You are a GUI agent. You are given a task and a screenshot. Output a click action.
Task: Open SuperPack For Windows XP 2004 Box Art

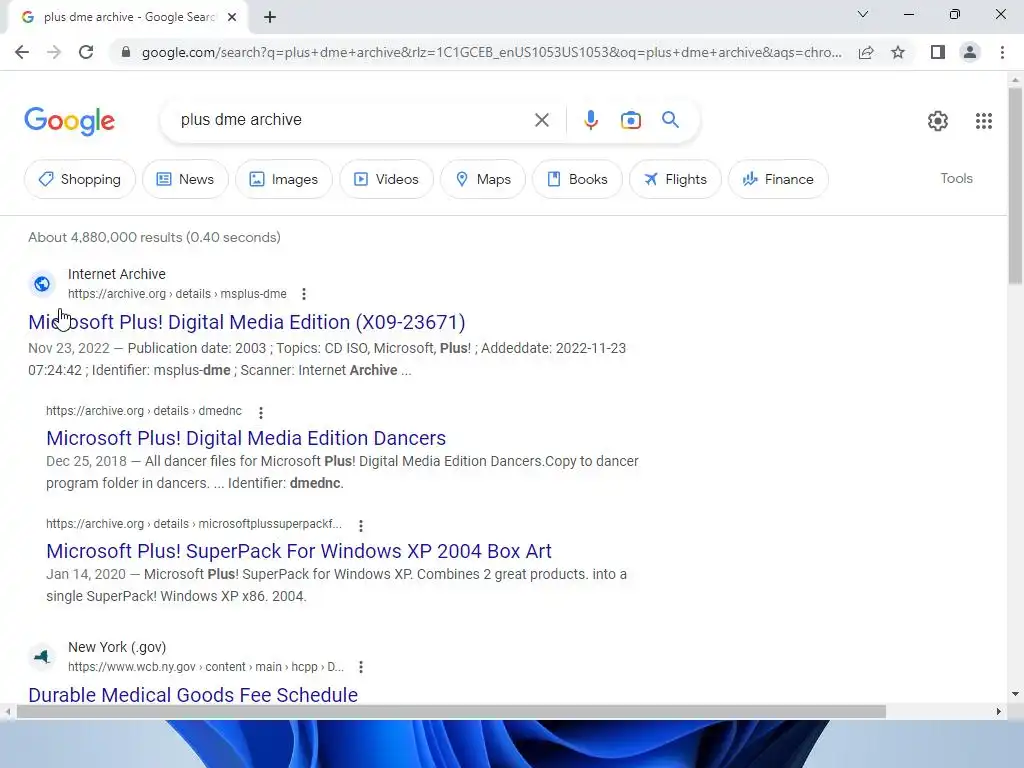(x=299, y=551)
